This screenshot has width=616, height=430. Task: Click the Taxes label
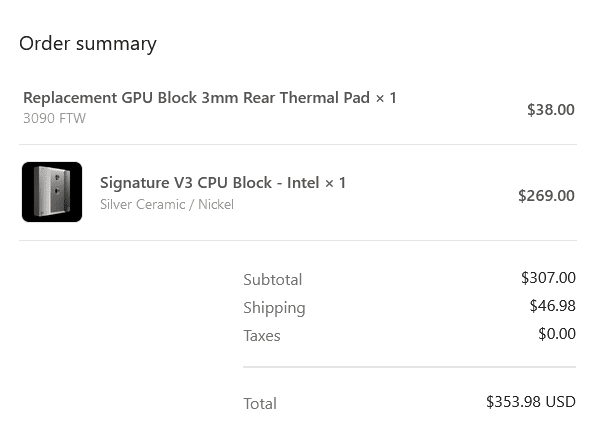click(262, 336)
